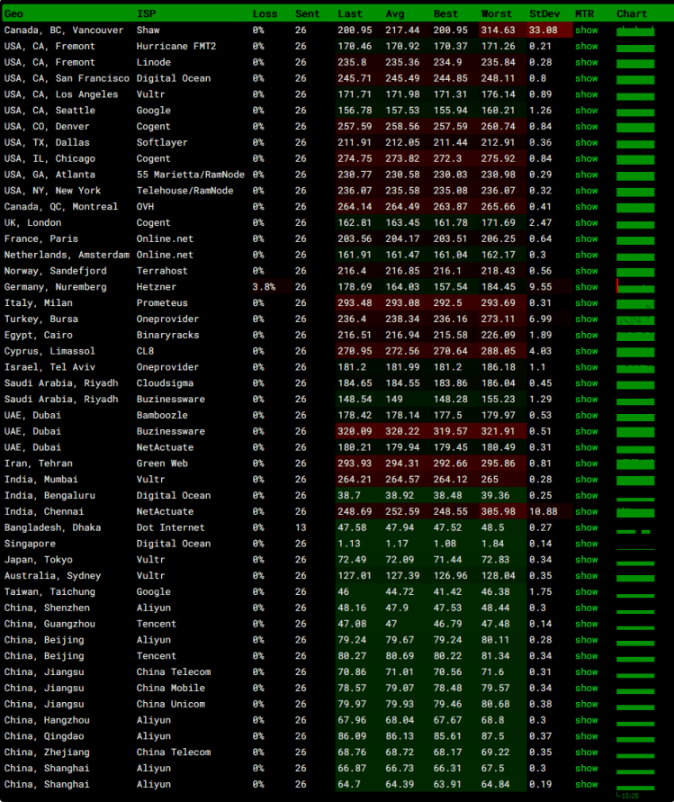Select the chart for Taiwan, Taichung Google
The width and height of the screenshot is (674, 802).
click(635, 592)
